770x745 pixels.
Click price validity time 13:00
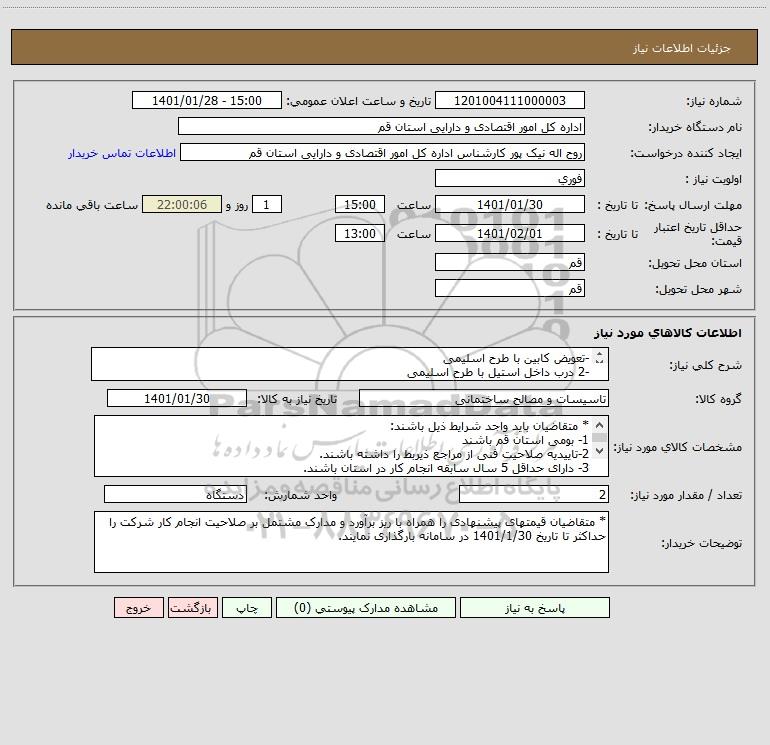point(360,233)
